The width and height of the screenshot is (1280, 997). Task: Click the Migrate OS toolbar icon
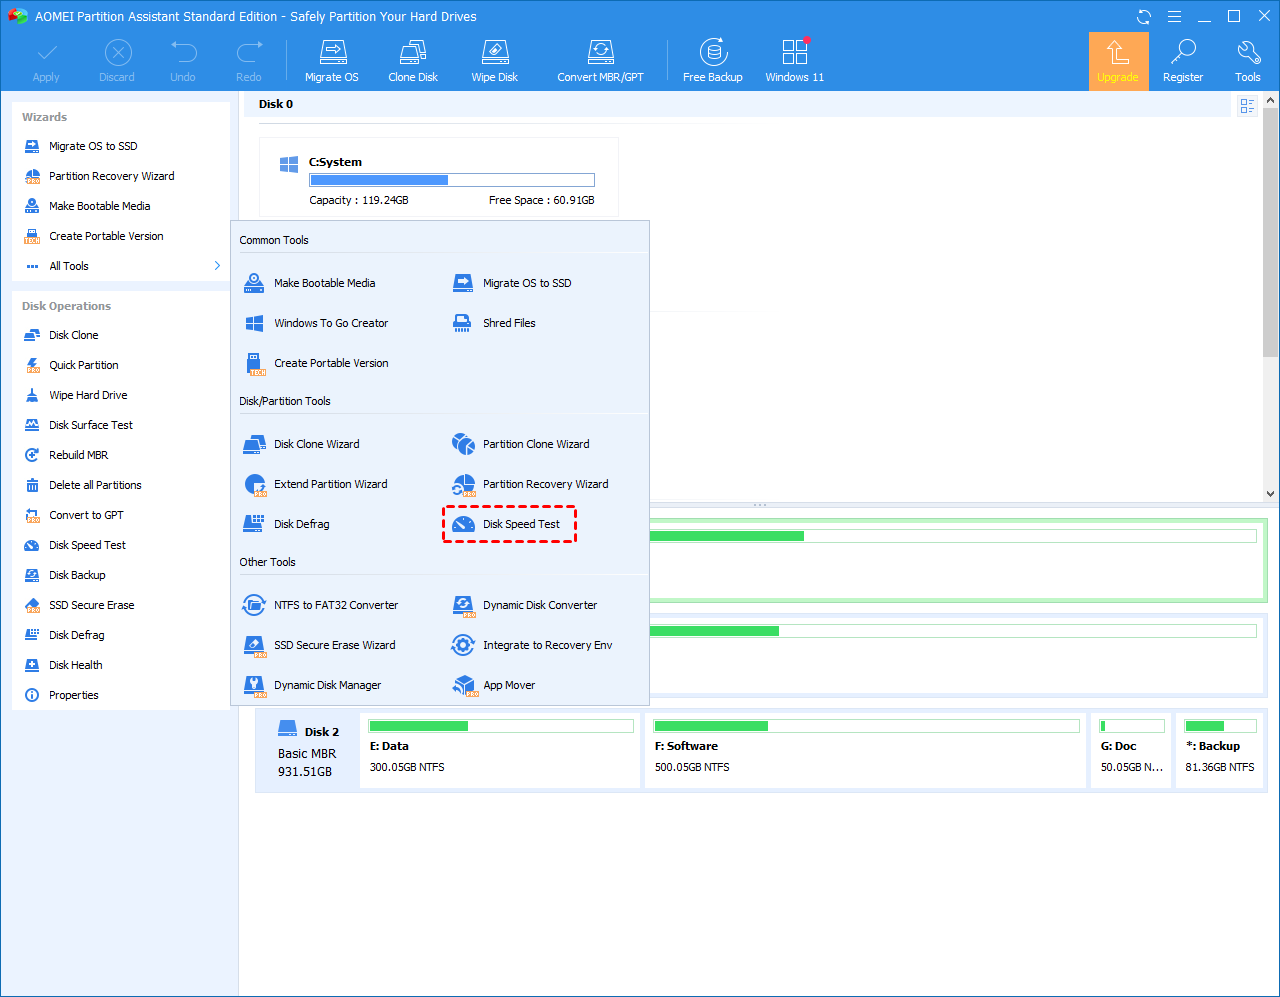pos(331,61)
